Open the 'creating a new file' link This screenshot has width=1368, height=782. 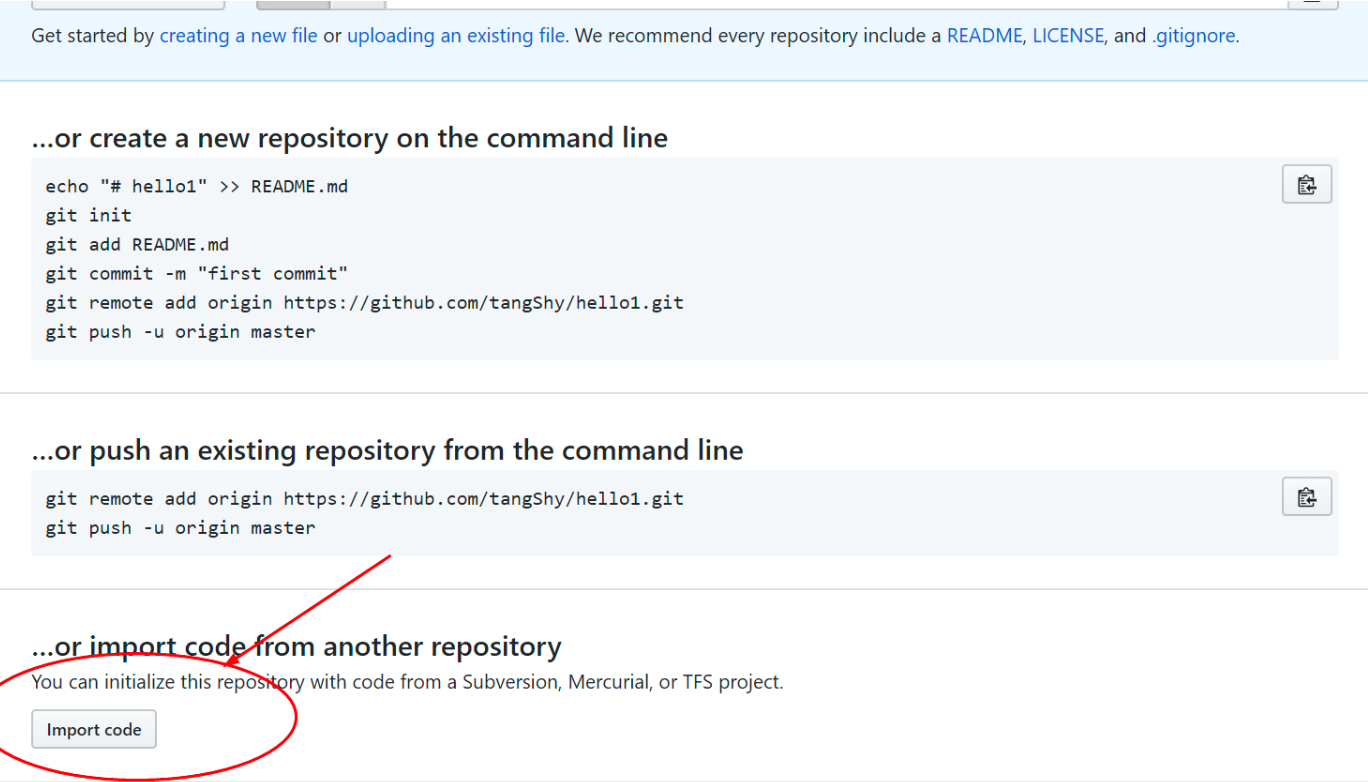click(x=238, y=36)
